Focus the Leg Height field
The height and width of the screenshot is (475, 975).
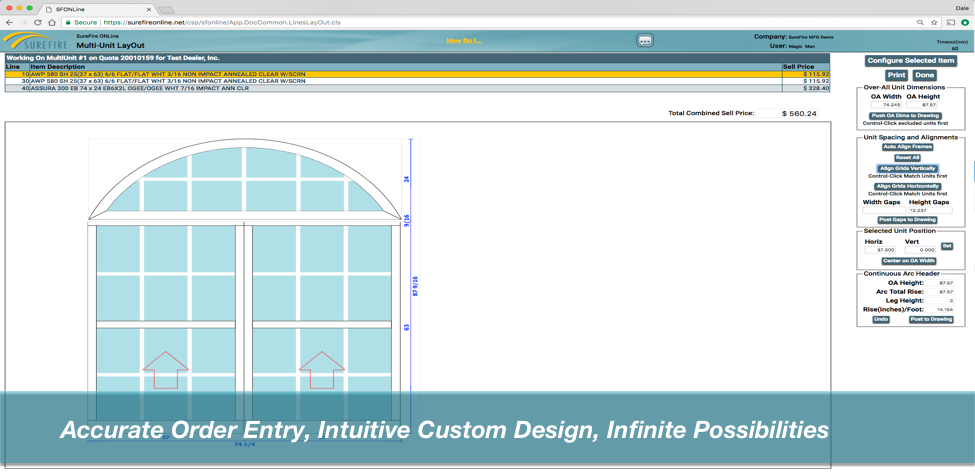pyautogui.click(x=940, y=300)
